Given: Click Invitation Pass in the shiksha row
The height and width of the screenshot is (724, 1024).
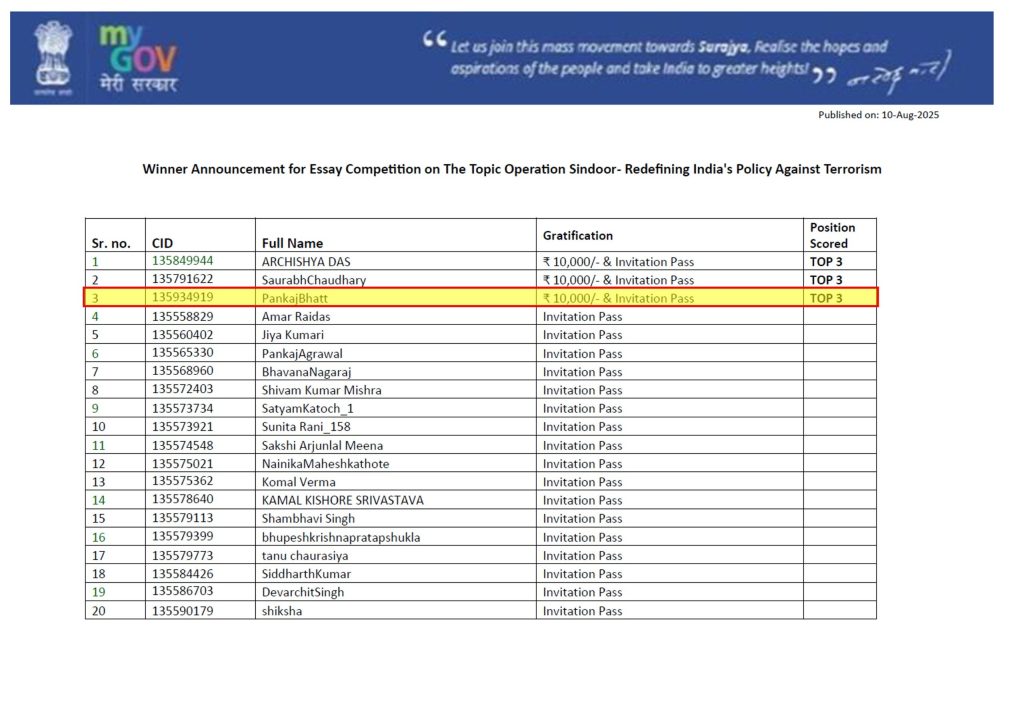Looking at the screenshot, I should tap(583, 612).
